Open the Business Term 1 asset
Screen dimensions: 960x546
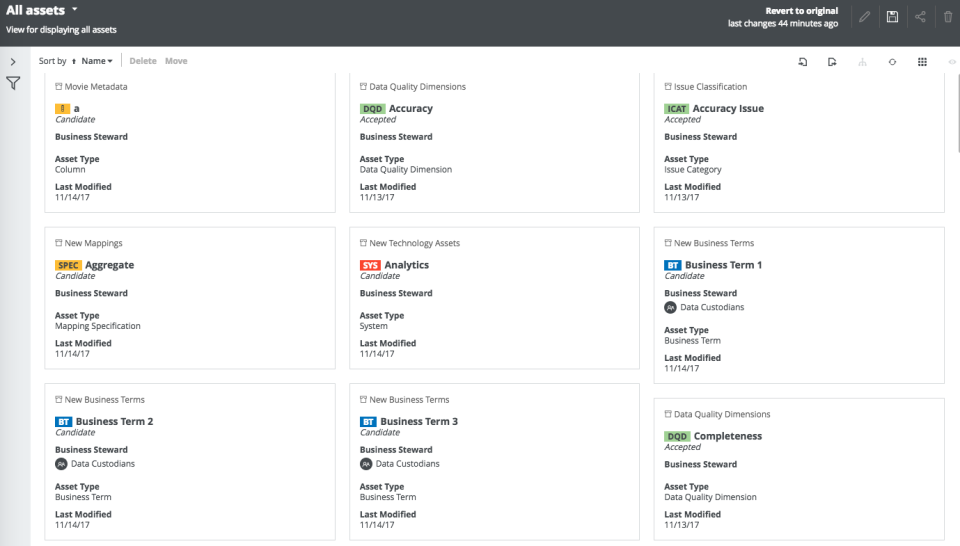click(723, 265)
